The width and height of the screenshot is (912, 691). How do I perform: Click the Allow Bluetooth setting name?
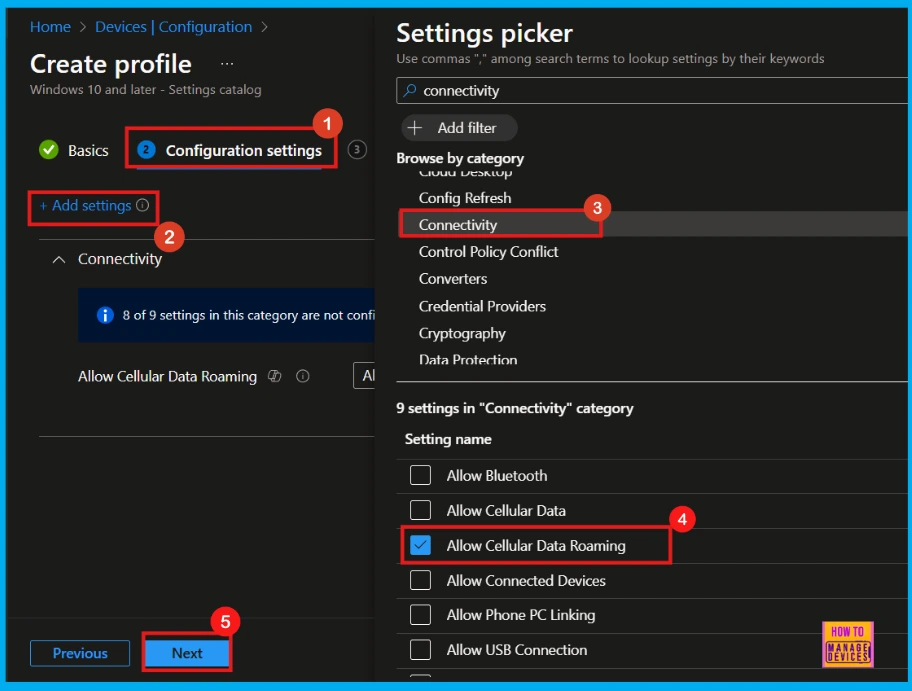click(x=497, y=476)
